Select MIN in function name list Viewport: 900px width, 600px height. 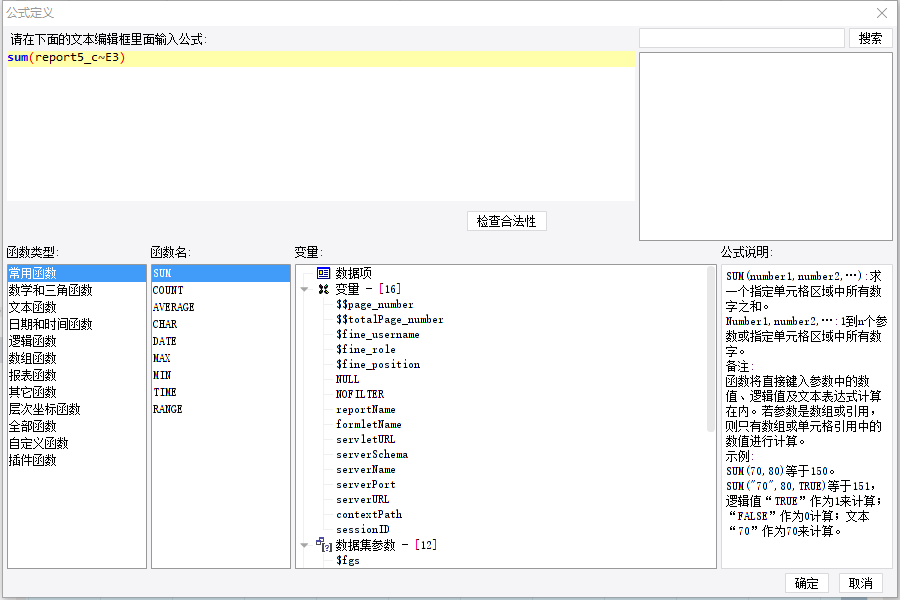click(221, 376)
